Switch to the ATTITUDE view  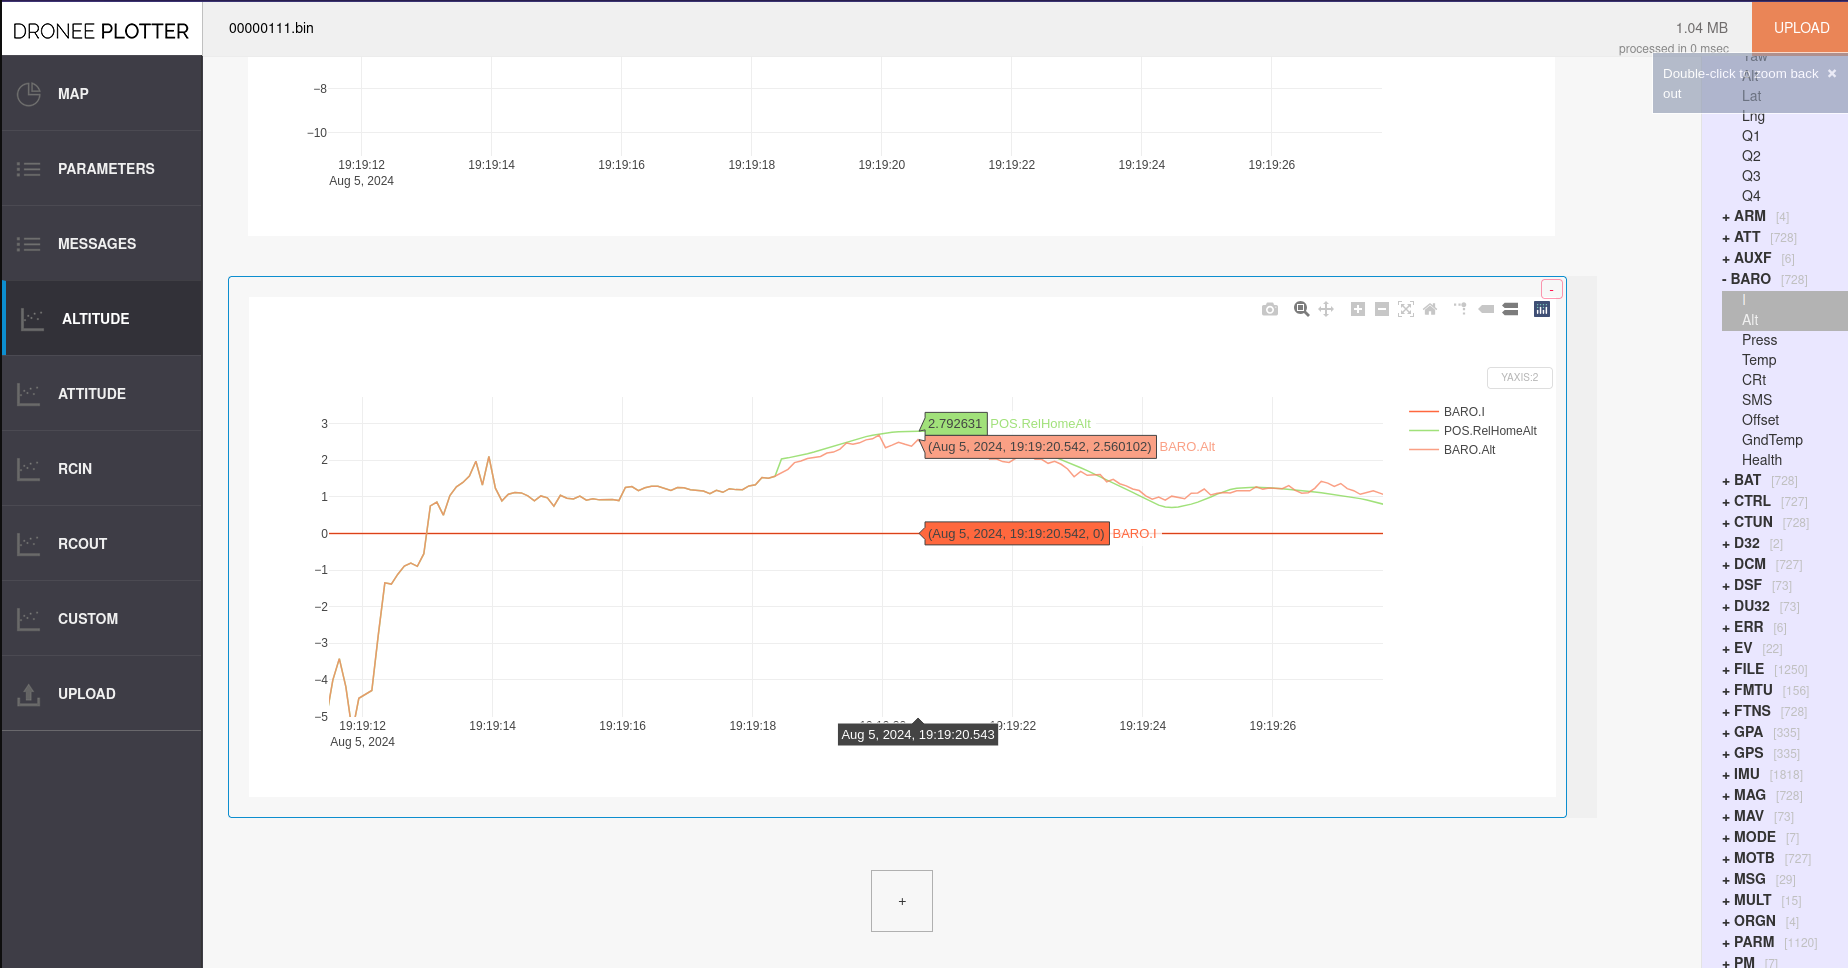pos(91,393)
